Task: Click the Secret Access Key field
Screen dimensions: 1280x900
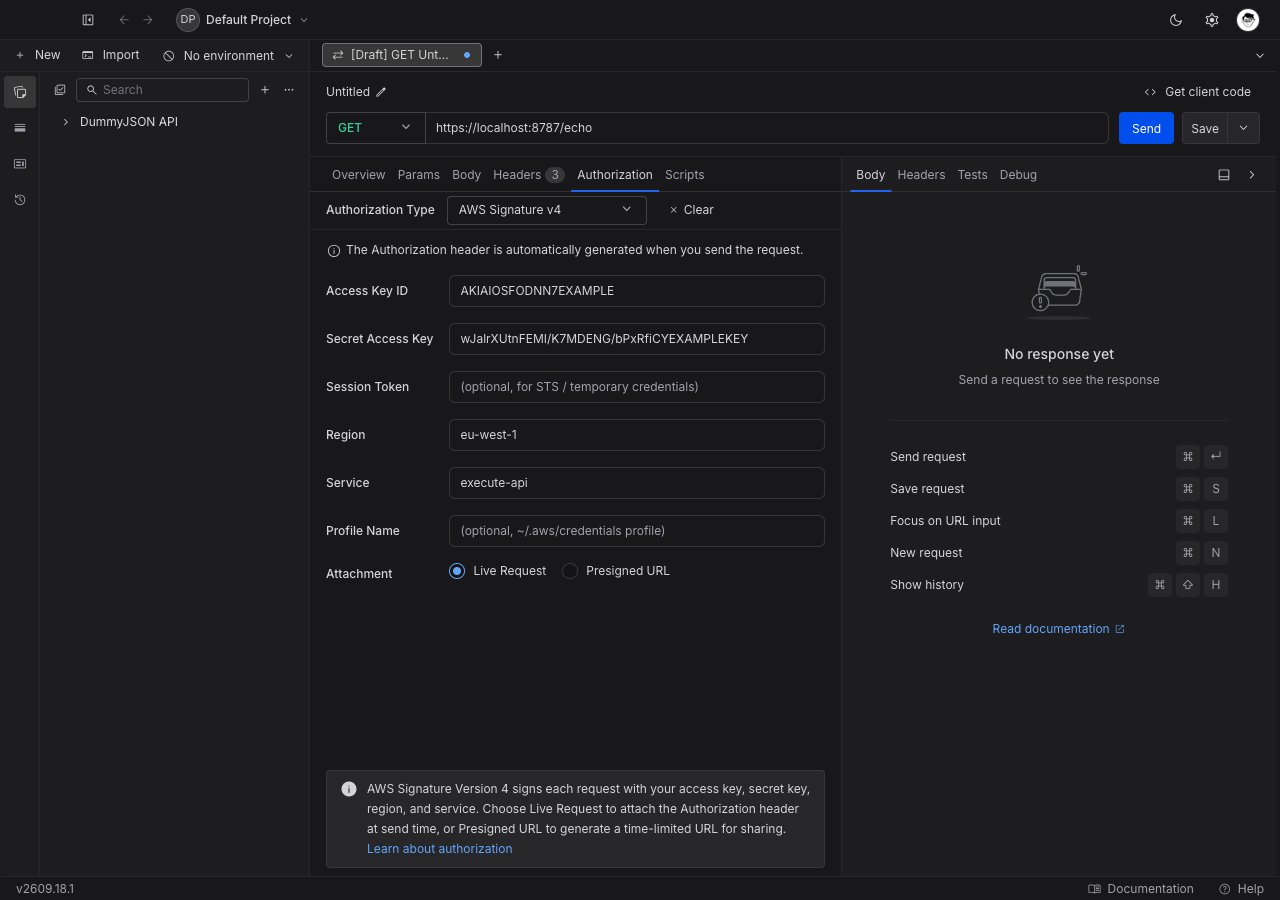Action: 637,339
